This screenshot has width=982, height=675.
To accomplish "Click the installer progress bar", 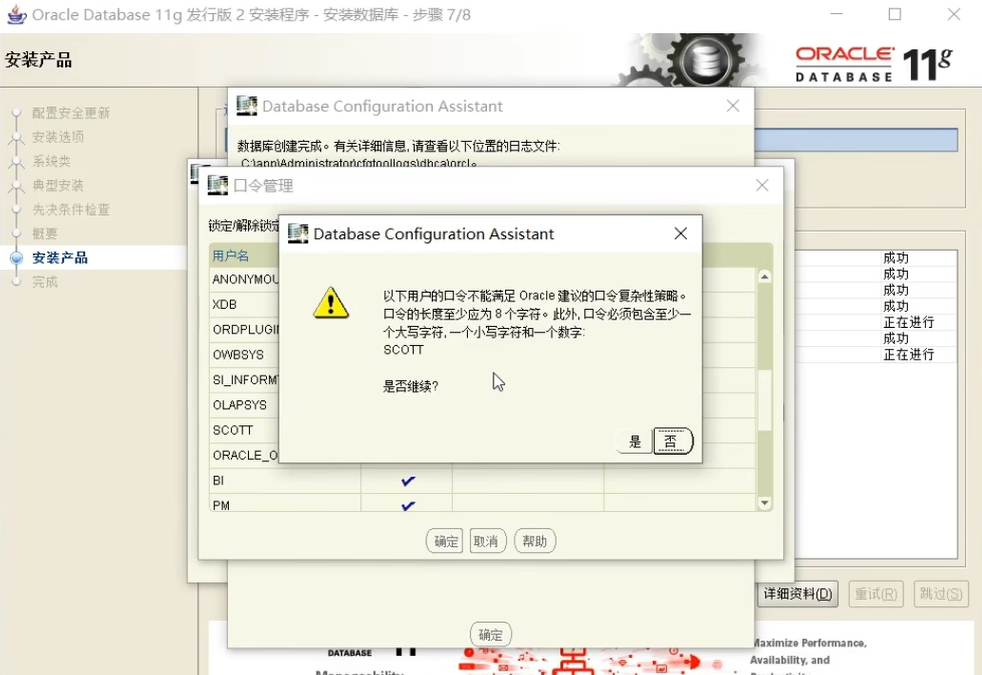I will pos(856,140).
